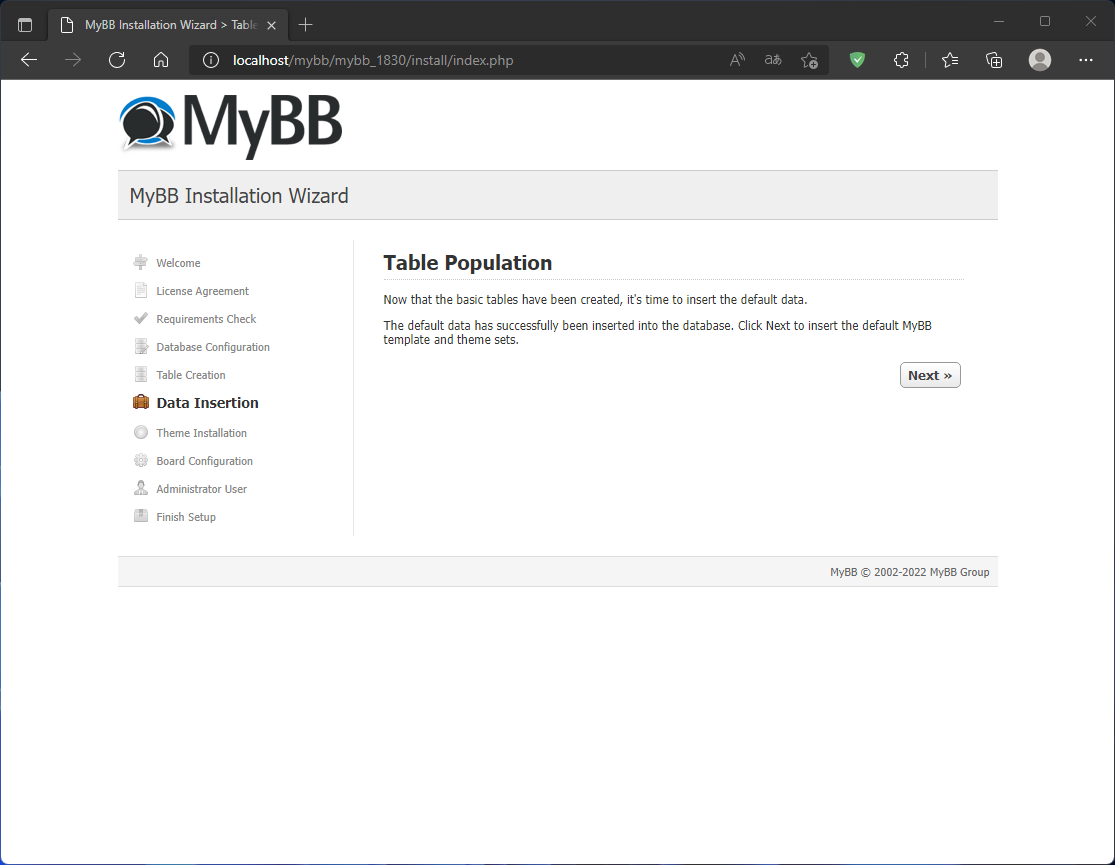Click the Welcome step signpost icon

click(x=141, y=262)
